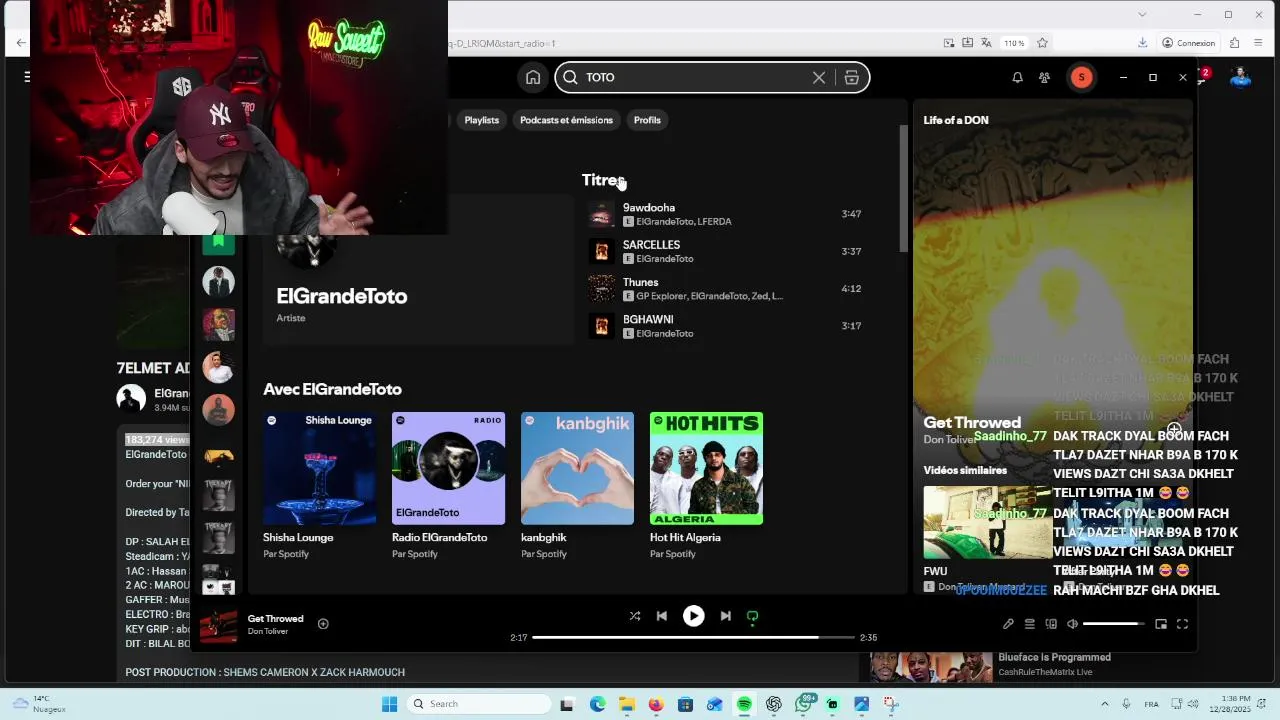The height and width of the screenshot is (720, 1280).
Task: Play the track SARCELLES
Action: tap(727, 251)
